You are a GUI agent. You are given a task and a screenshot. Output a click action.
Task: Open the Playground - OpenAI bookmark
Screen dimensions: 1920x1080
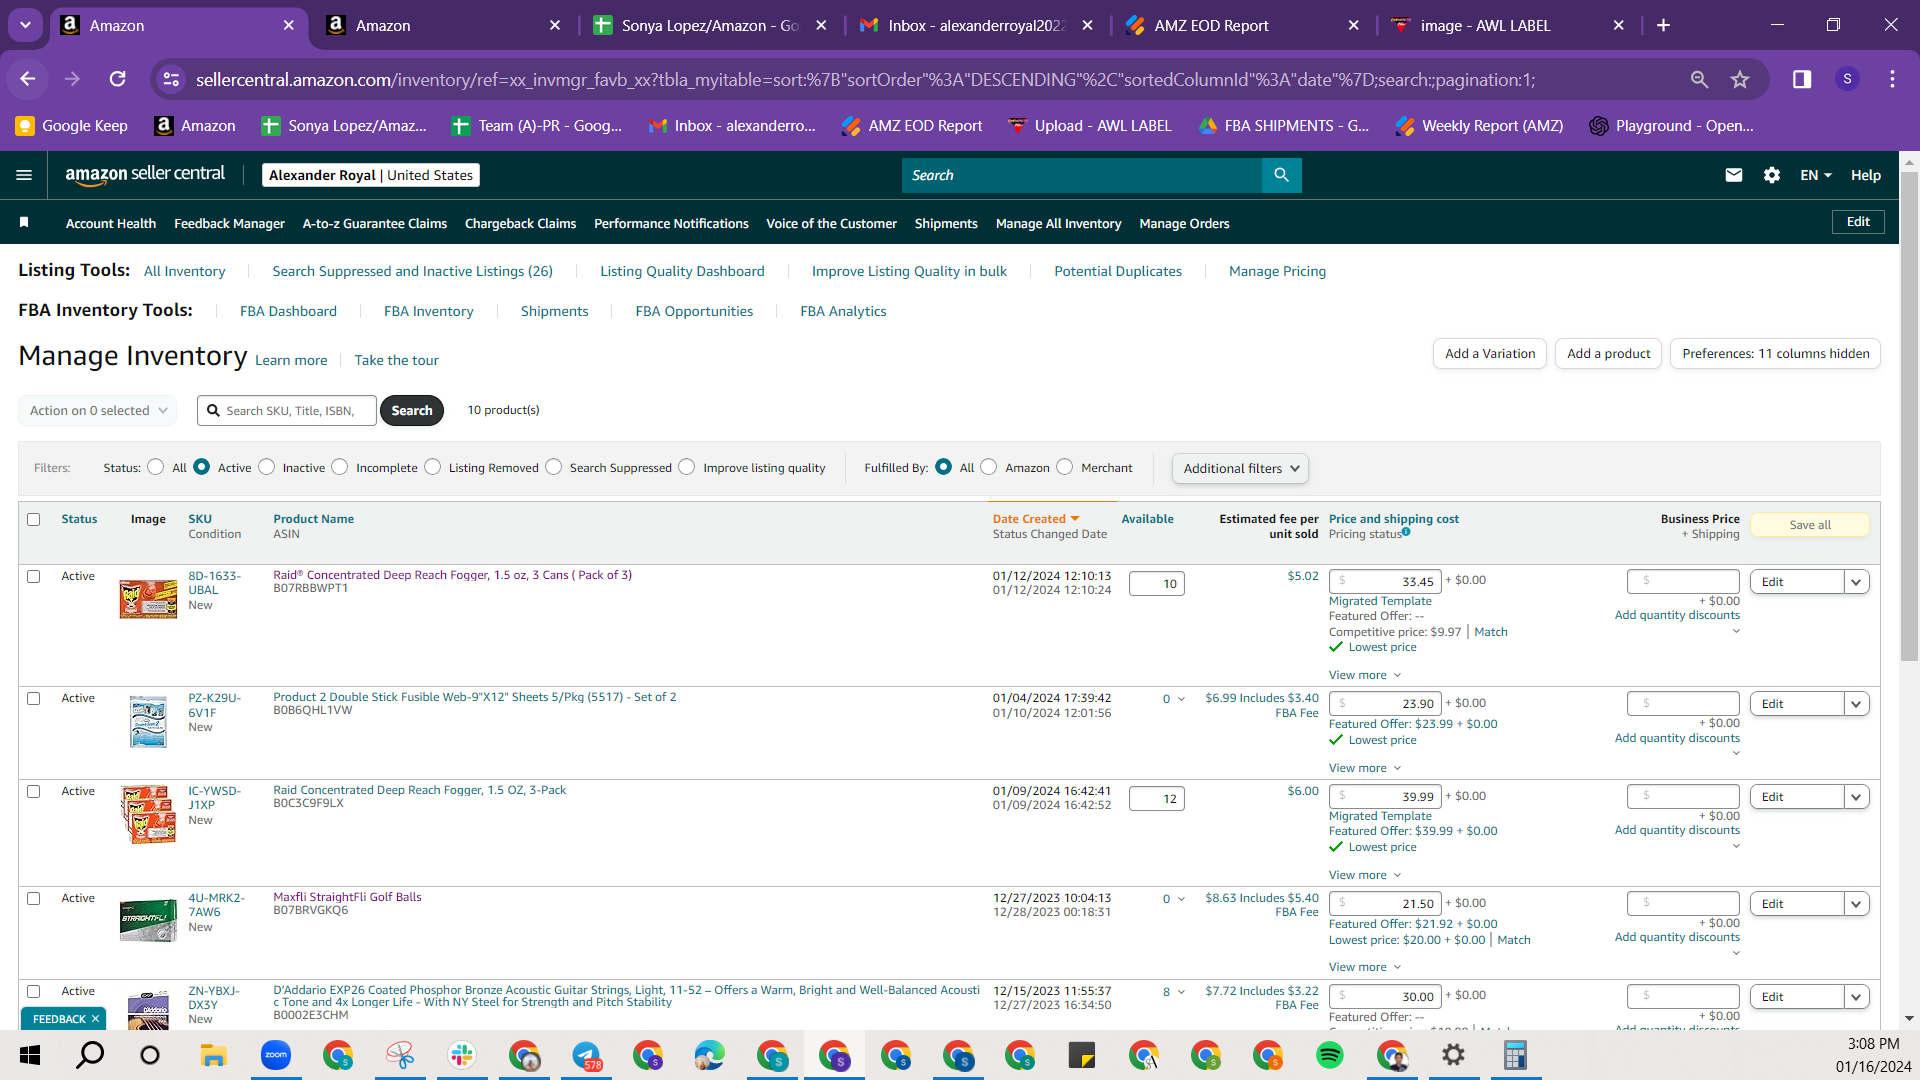coord(1672,126)
